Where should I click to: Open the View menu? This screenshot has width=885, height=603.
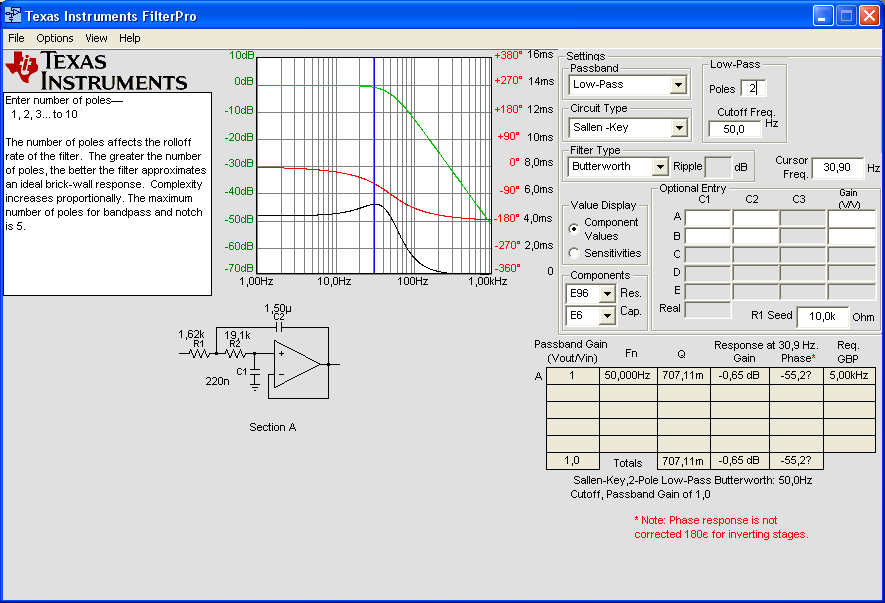[96, 38]
